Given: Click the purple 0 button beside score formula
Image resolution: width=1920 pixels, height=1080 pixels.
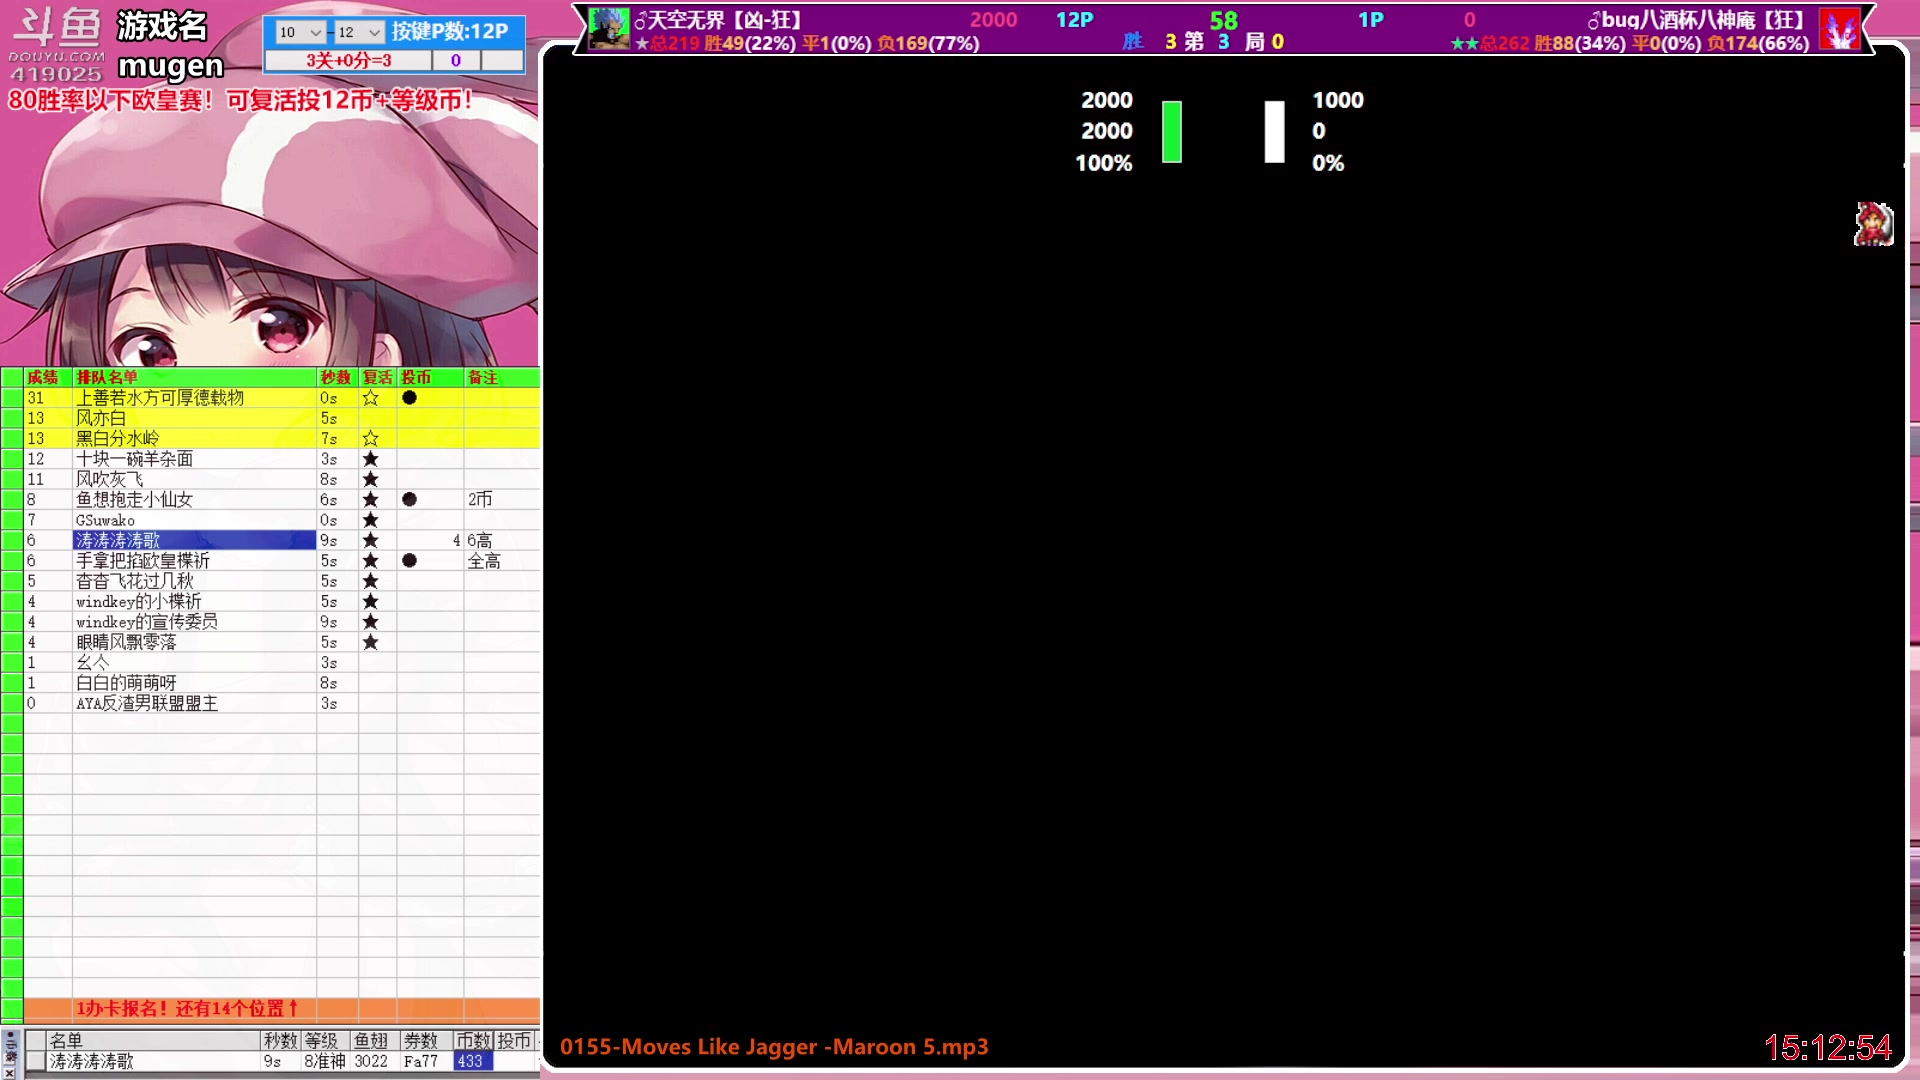Looking at the screenshot, I should 456,61.
